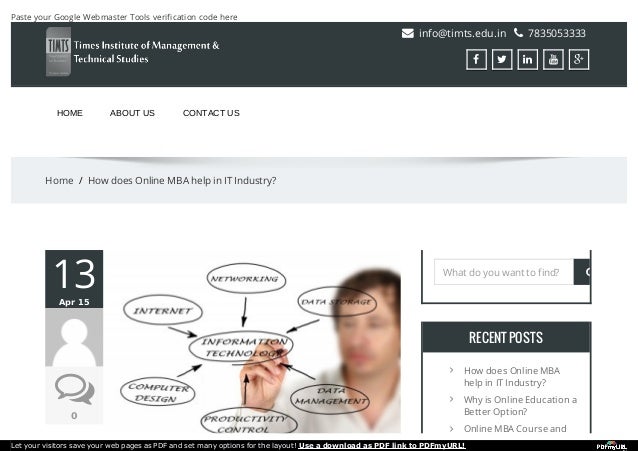The image size is (638, 451).
Task: Click the PDFmyURL logo in footer bar
Action: click(x=612, y=445)
